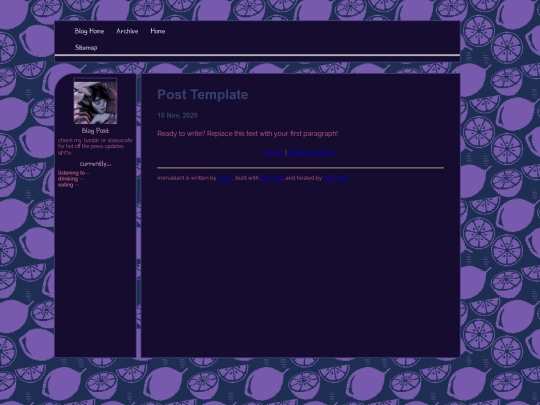The height and width of the screenshot is (405, 540).
Task: Open the Home item in top navigation
Action: [158, 31]
